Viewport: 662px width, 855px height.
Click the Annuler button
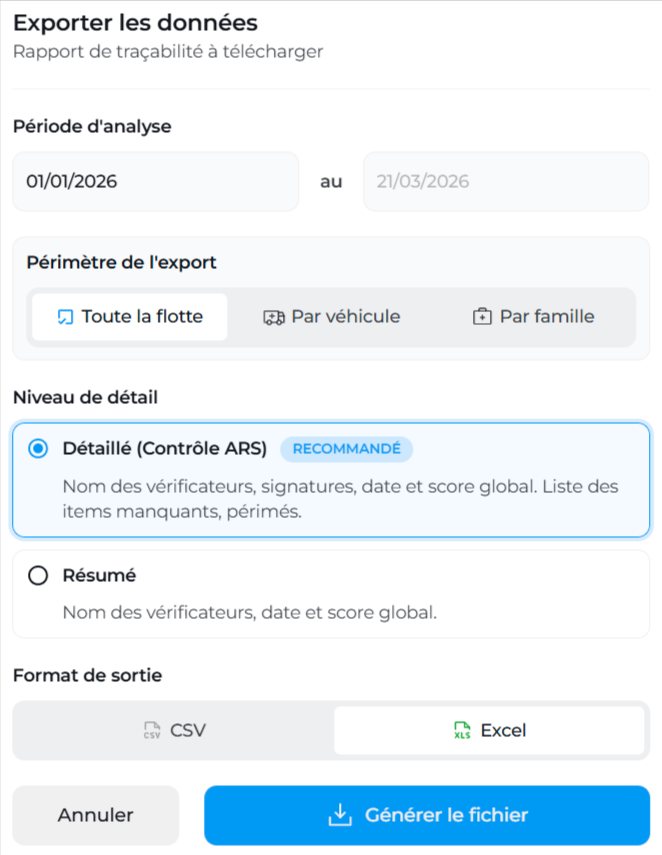tap(95, 815)
